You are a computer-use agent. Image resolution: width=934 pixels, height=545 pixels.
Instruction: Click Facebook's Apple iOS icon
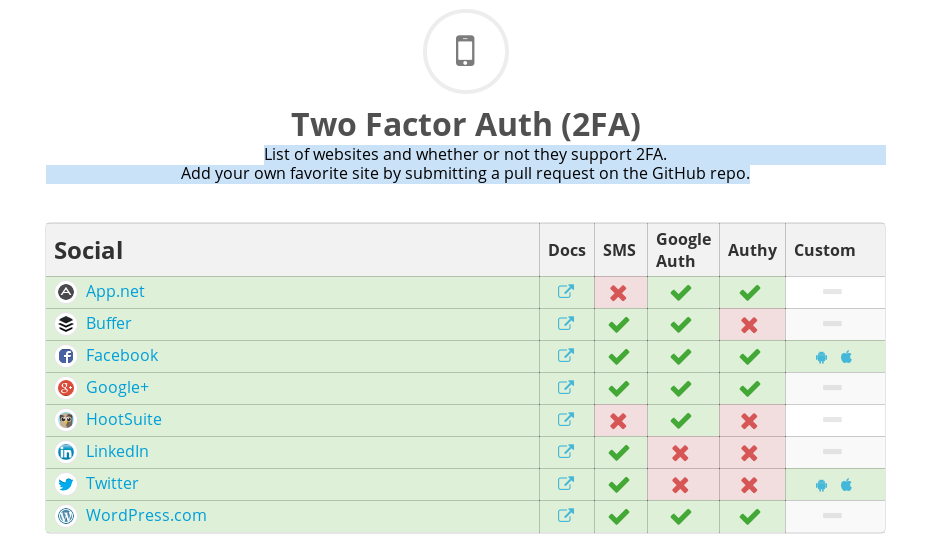pos(846,357)
